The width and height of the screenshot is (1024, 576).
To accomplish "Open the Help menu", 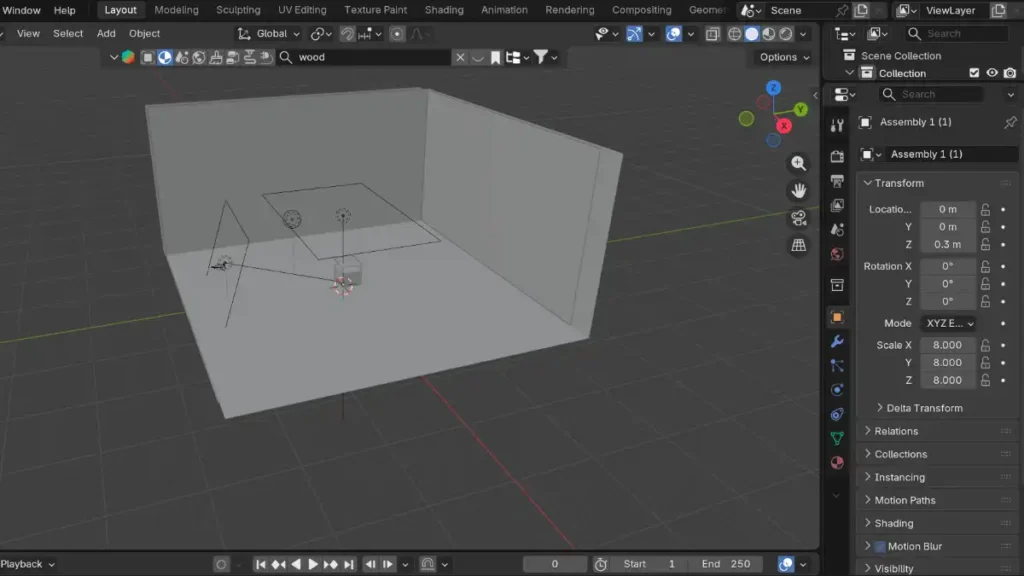I will tap(64, 10).
